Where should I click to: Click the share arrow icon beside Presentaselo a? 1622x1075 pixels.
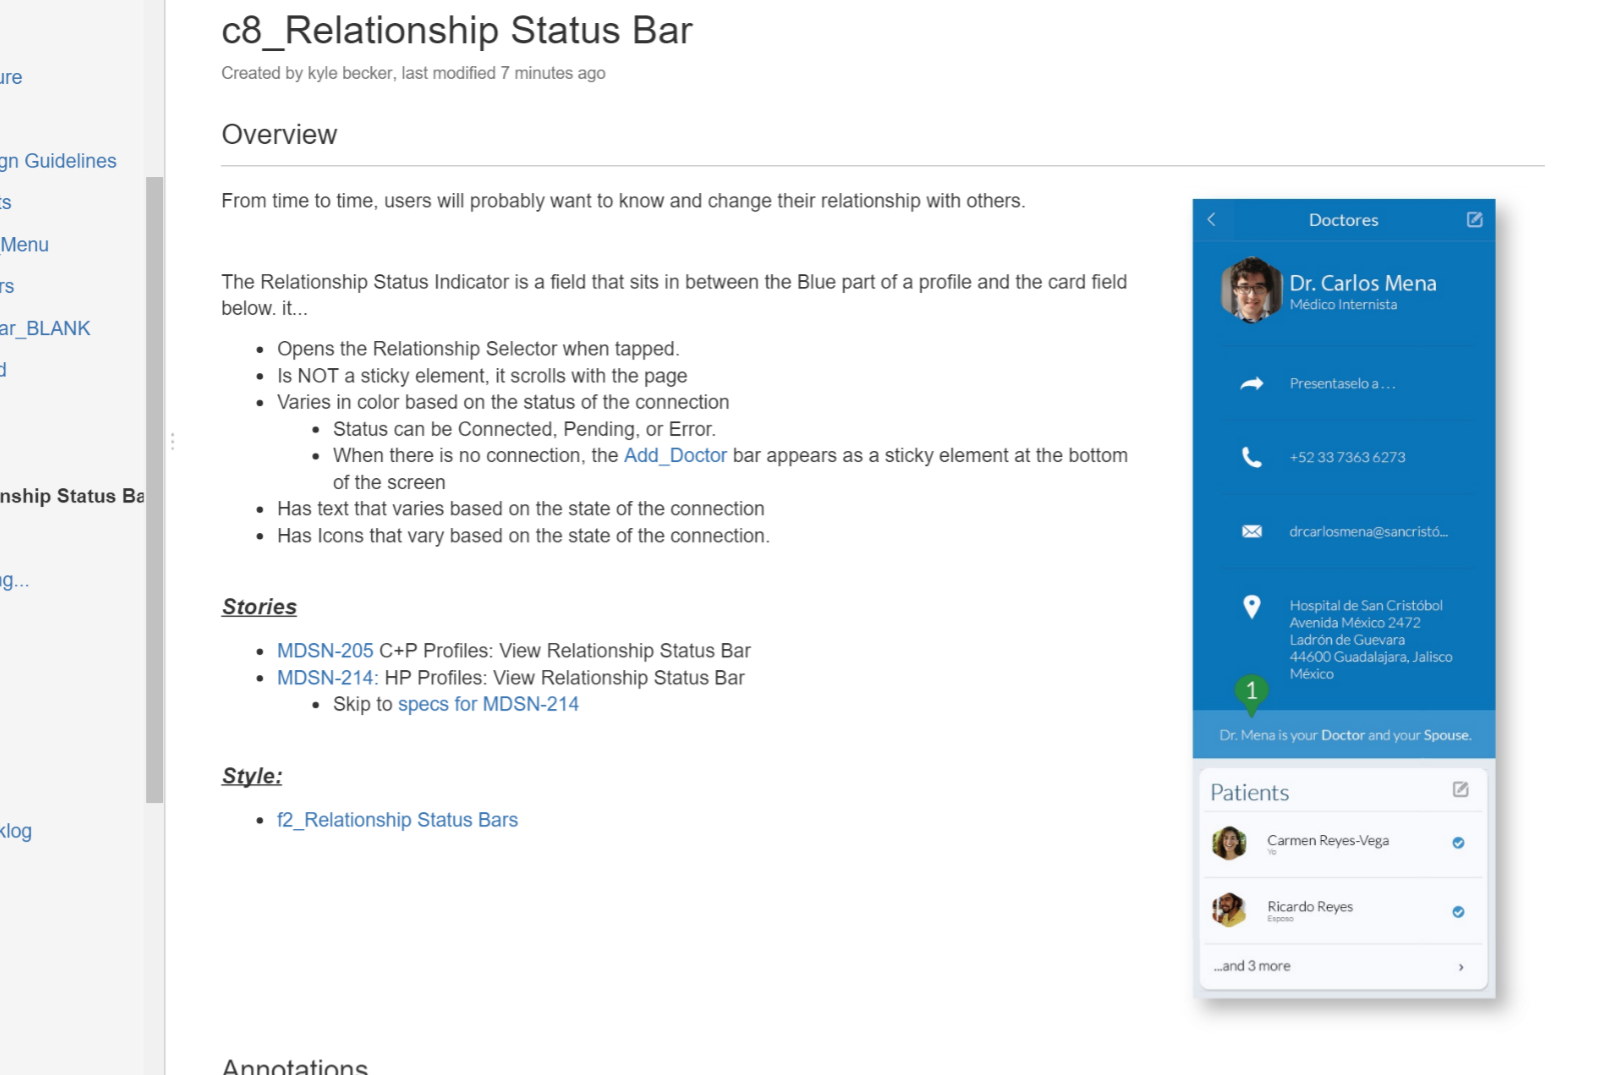(x=1251, y=384)
